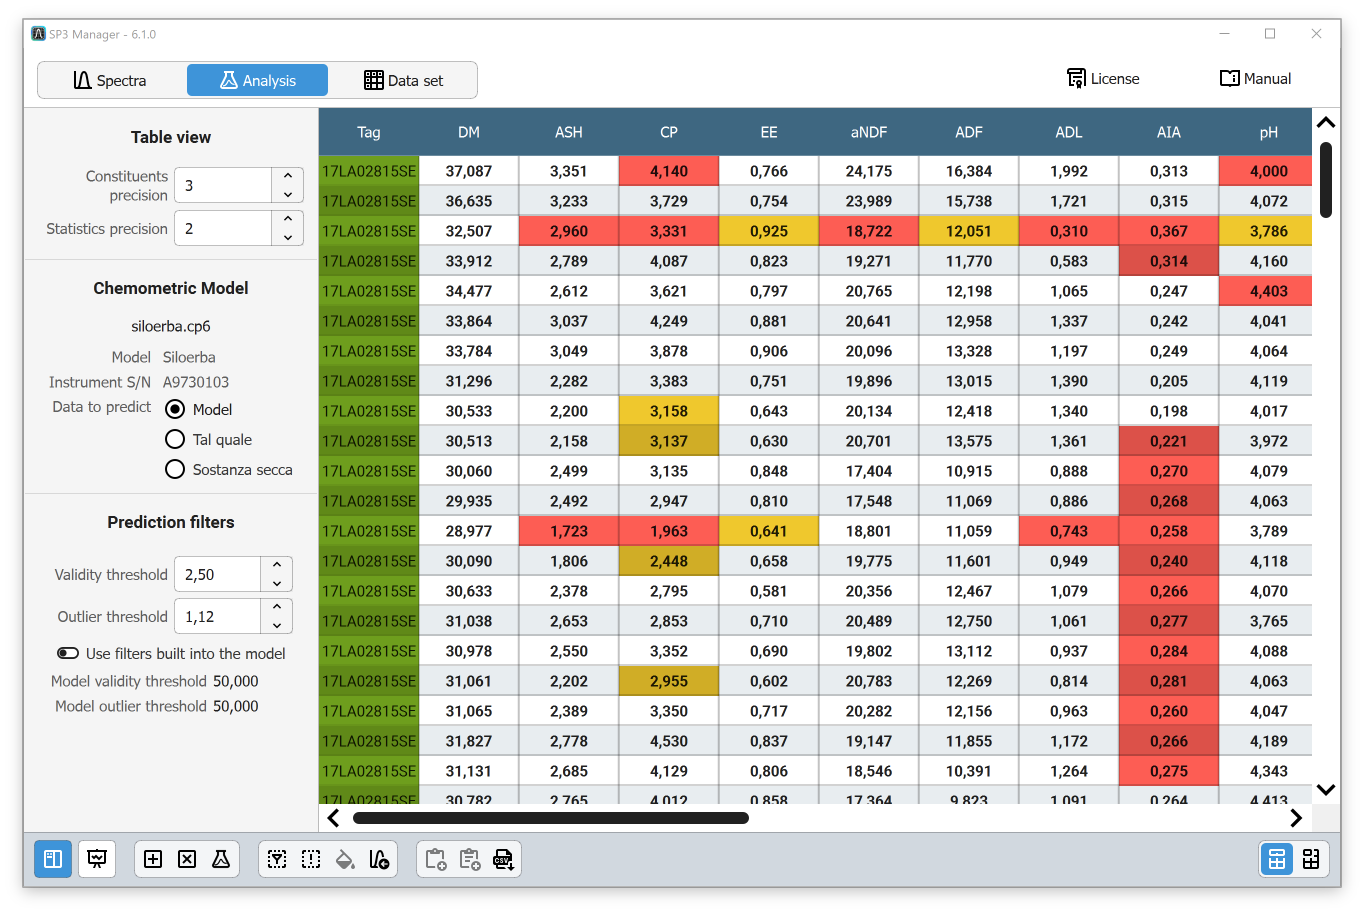
Task: Click the Outlier threshold input field
Action: coord(218,617)
